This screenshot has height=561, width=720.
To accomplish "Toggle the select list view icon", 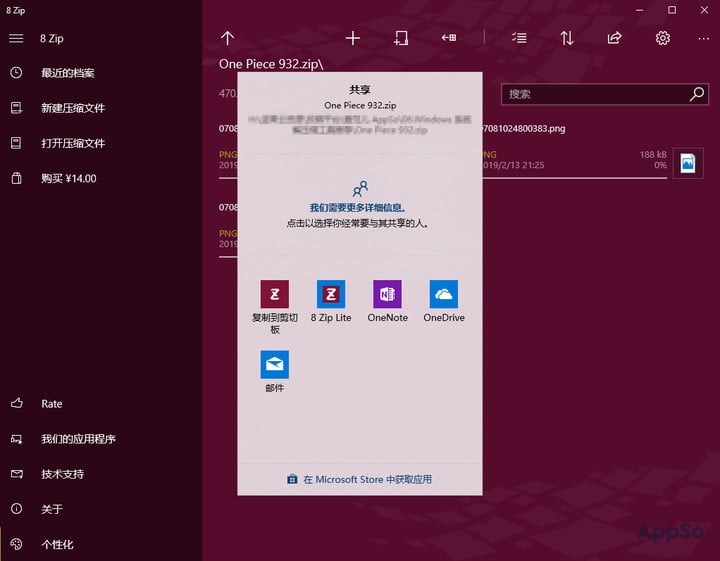I will tap(519, 38).
